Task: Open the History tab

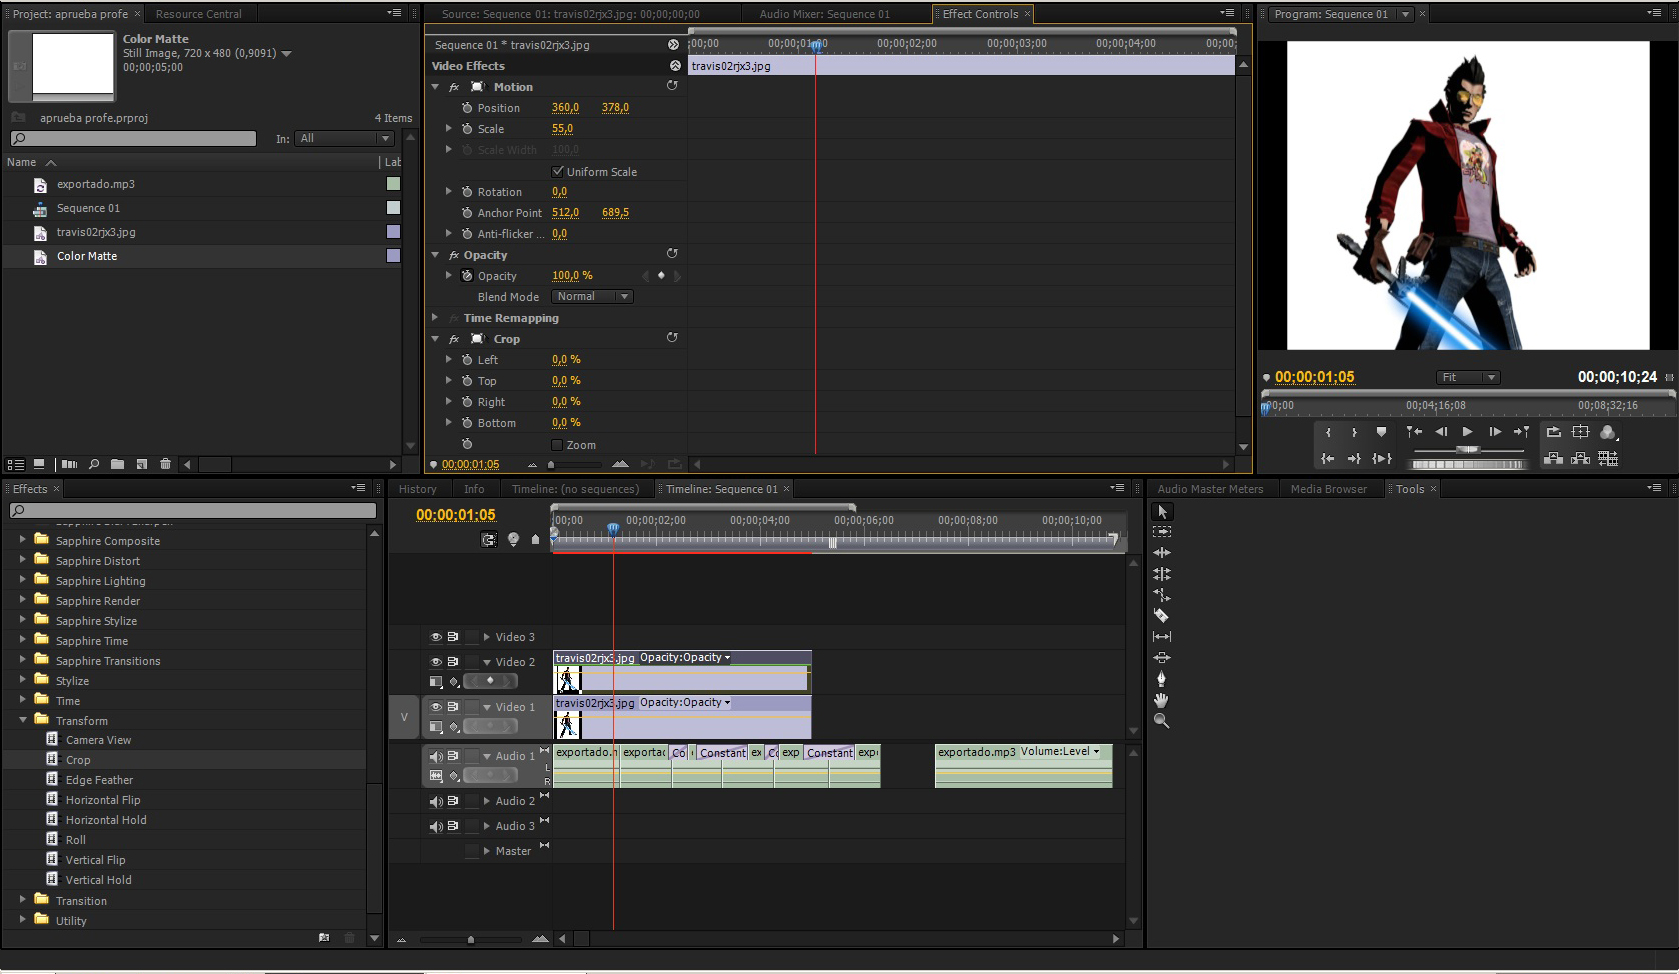Action: (x=418, y=489)
